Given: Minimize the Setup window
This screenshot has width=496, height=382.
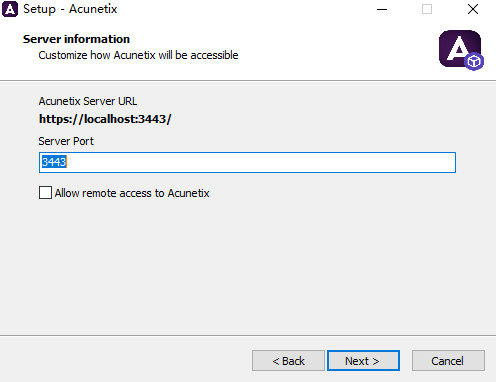Looking at the screenshot, I should click(382, 9).
